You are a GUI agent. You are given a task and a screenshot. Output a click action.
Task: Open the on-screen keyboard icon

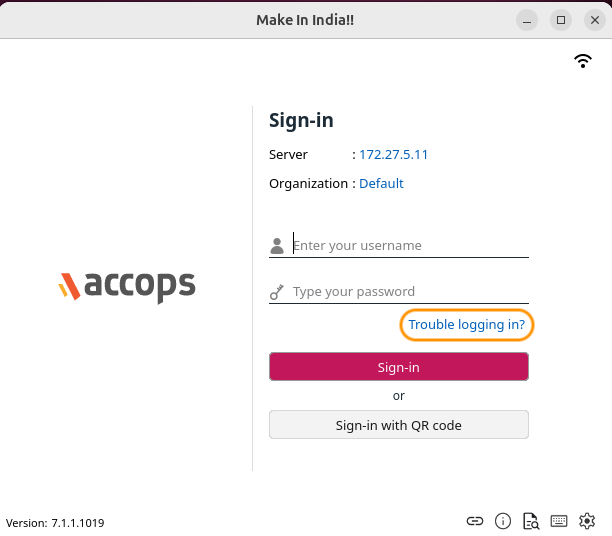[x=559, y=521]
